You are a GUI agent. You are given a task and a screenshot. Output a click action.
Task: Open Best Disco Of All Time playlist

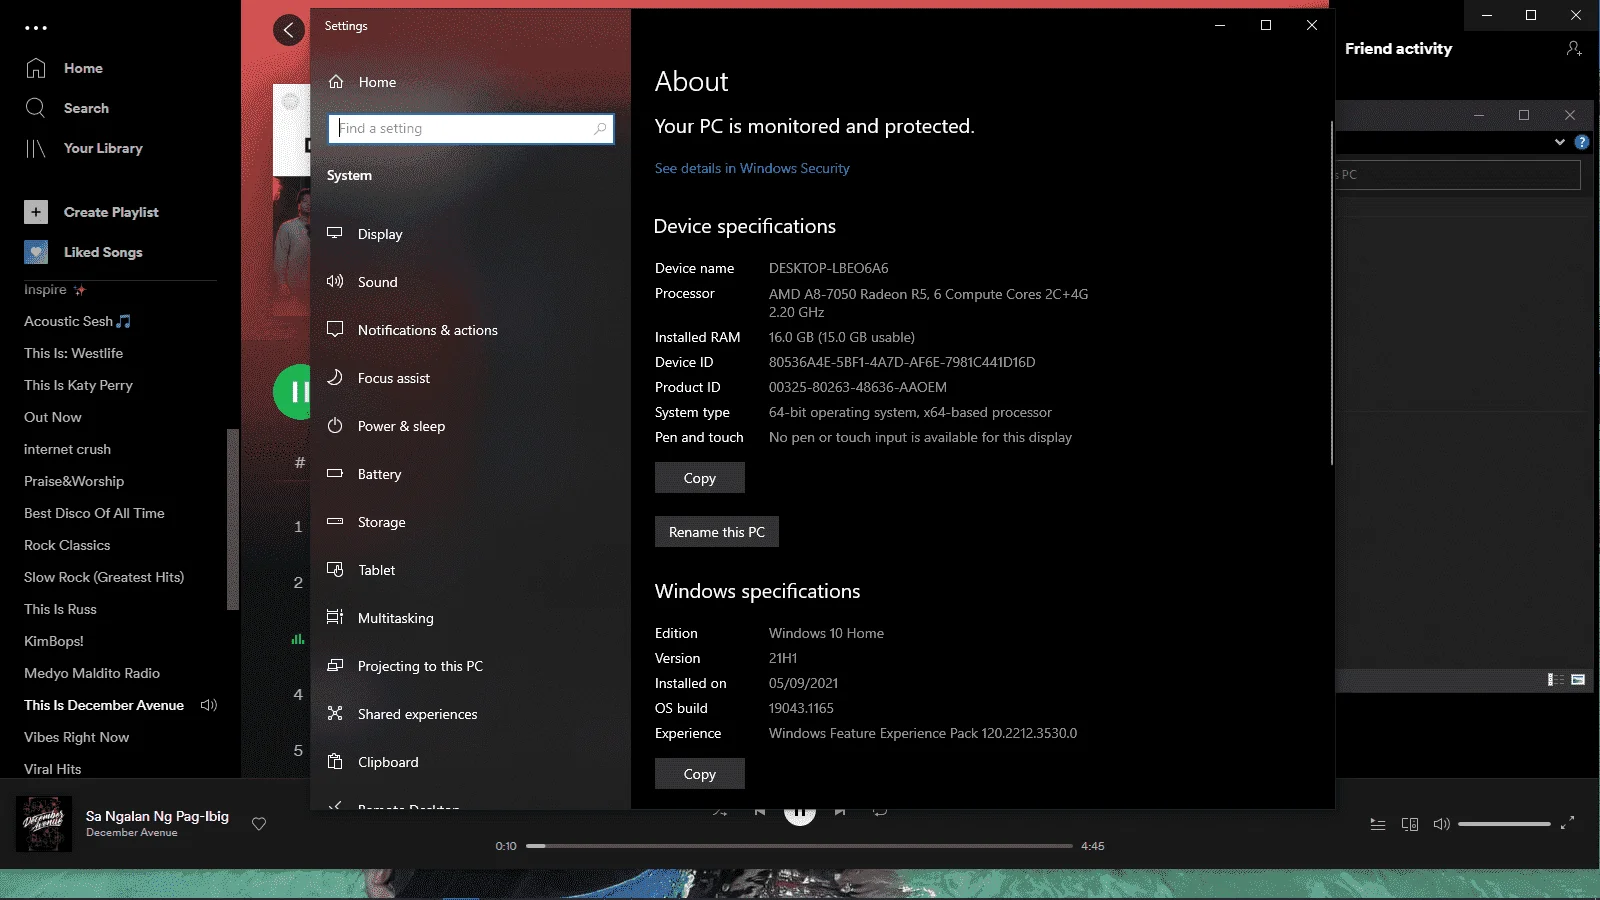click(x=94, y=513)
